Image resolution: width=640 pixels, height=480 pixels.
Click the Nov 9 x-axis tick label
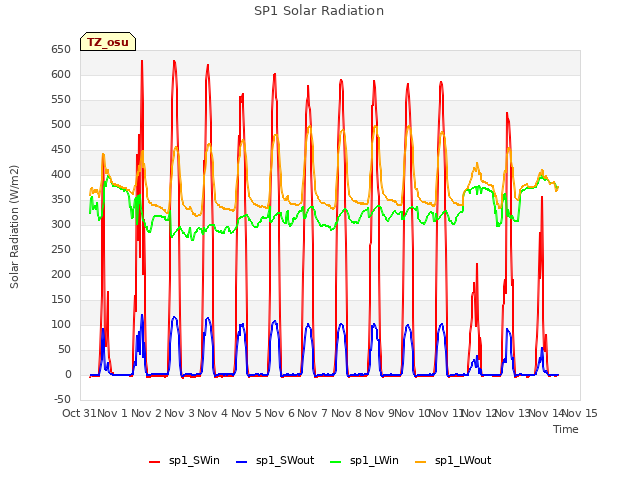pos(379,413)
